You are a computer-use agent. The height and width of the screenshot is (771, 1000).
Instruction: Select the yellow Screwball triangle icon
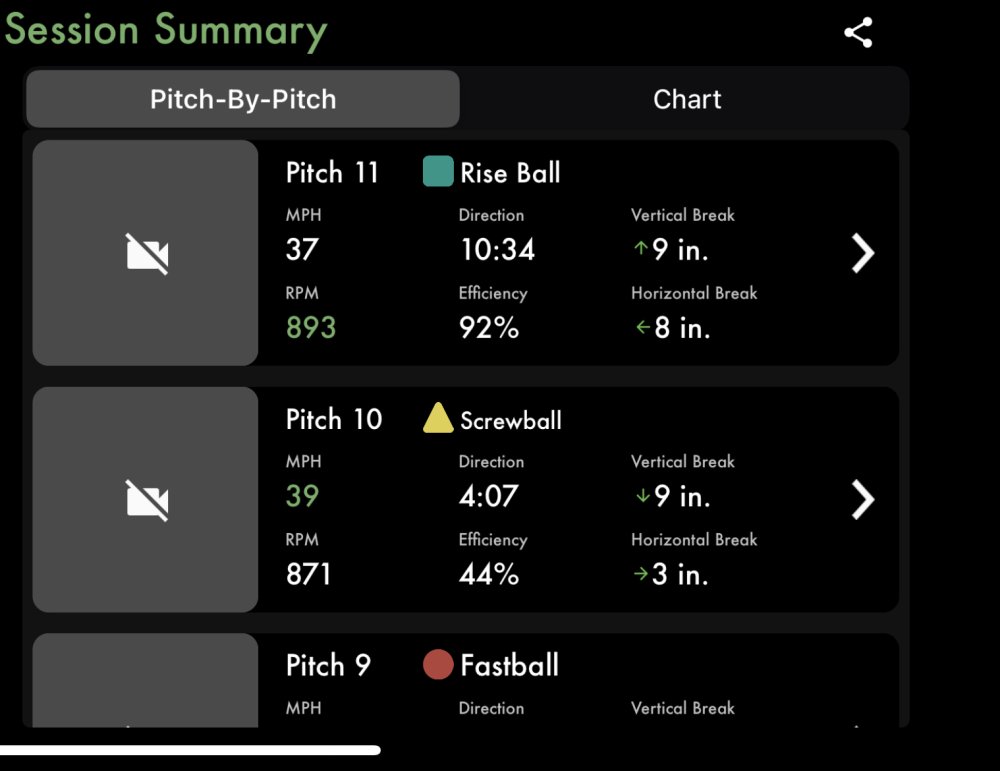pos(438,419)
